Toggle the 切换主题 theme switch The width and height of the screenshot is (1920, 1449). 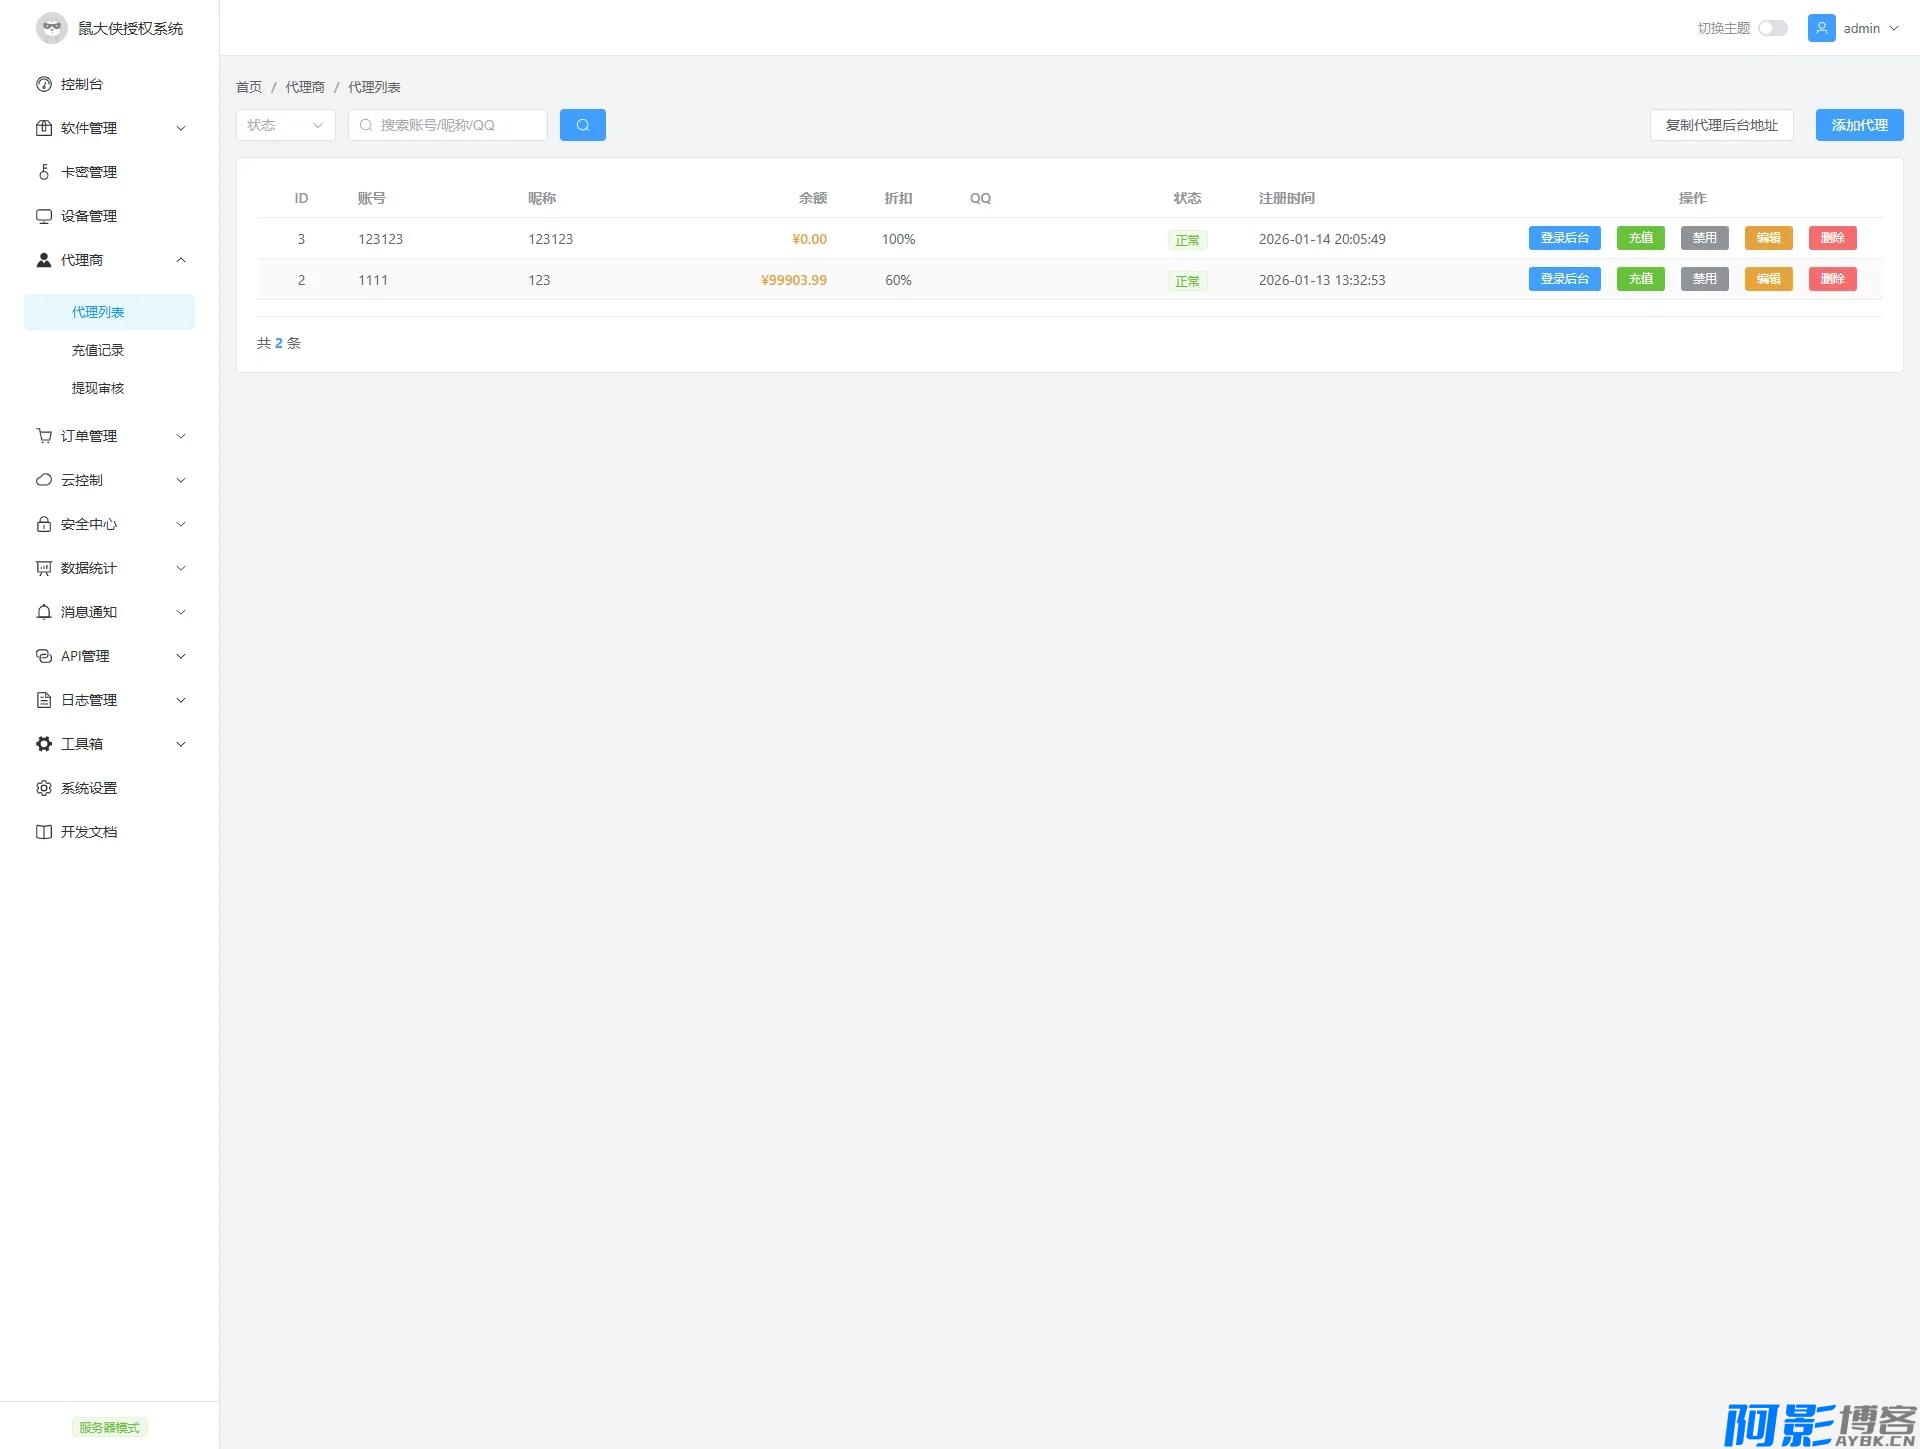1772,28
